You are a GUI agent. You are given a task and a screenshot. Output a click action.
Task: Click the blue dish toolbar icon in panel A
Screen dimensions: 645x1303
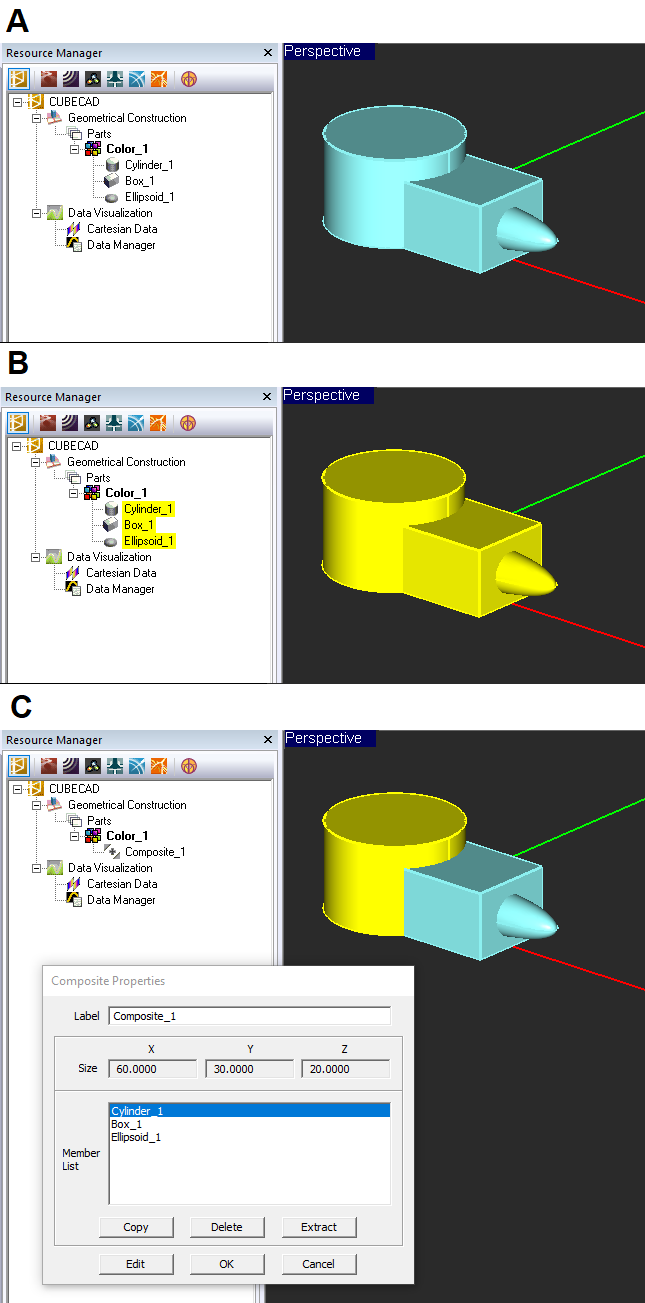(x=136, y=78)
